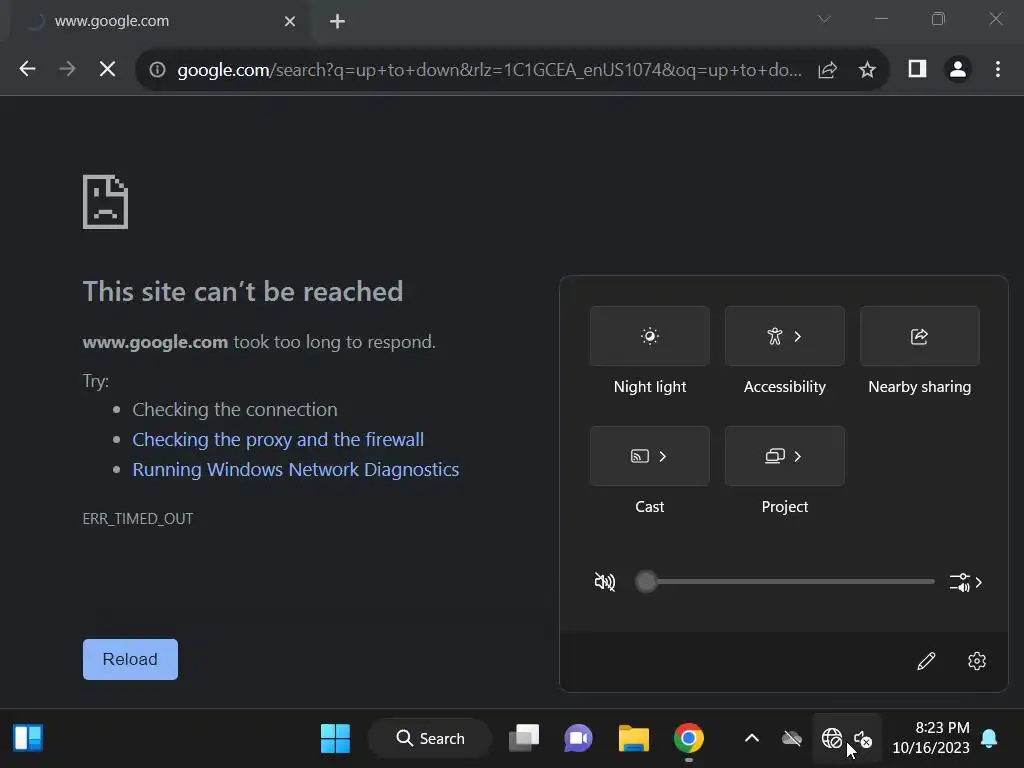
Task: Open Checking the proxy and the firewall
Action: 278,440
